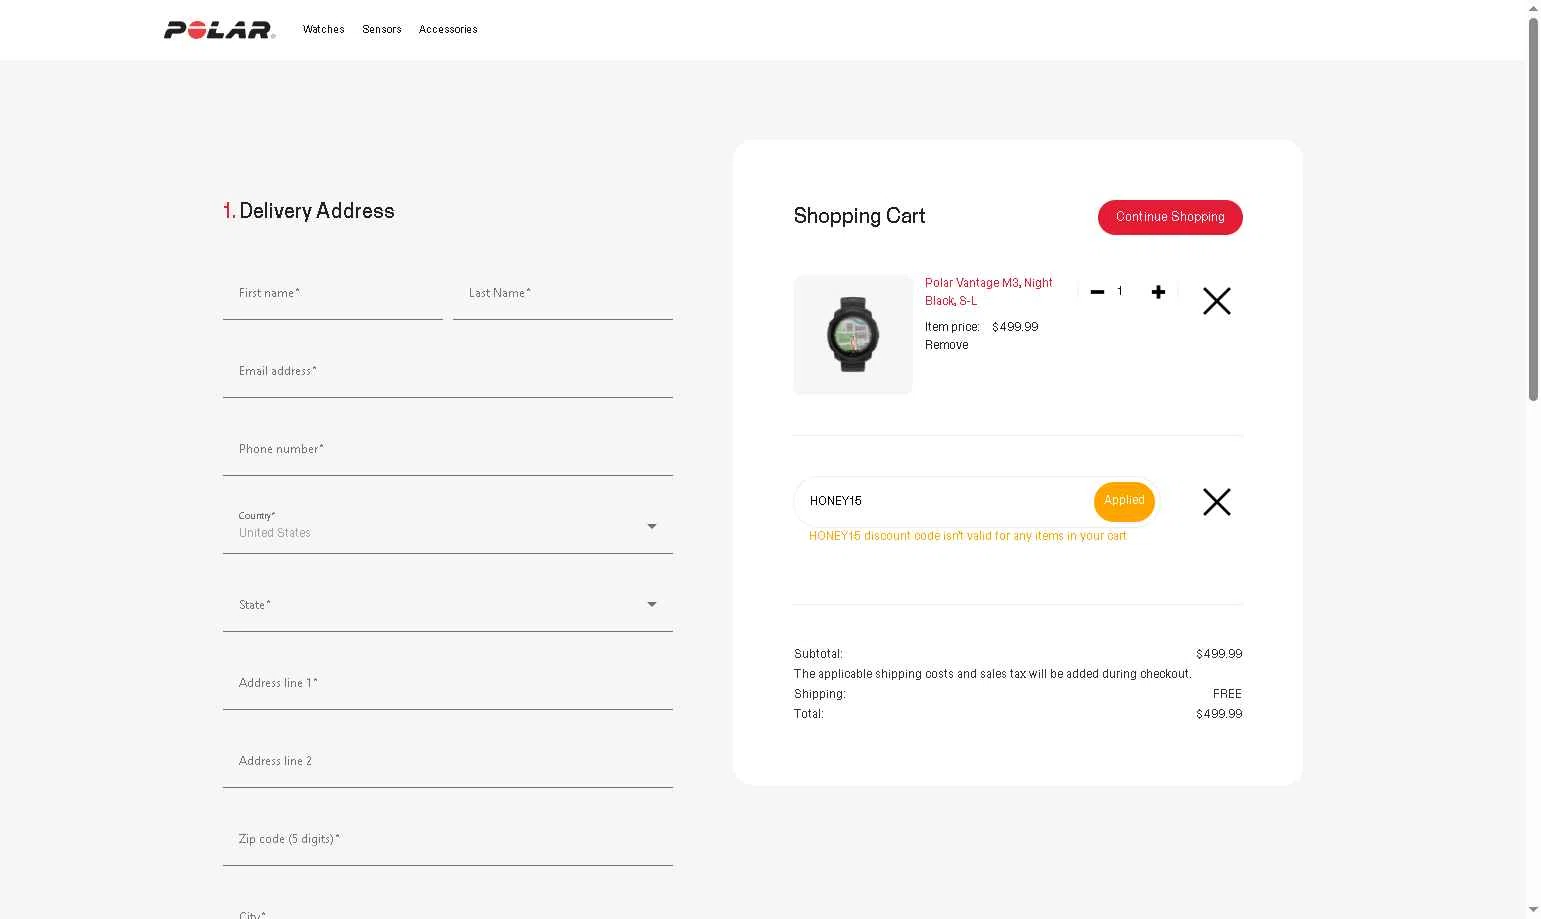Delete Polar Vantage M3 with X icon
The height and width of the screenshot is (919, 1541).
(1217, 301)
